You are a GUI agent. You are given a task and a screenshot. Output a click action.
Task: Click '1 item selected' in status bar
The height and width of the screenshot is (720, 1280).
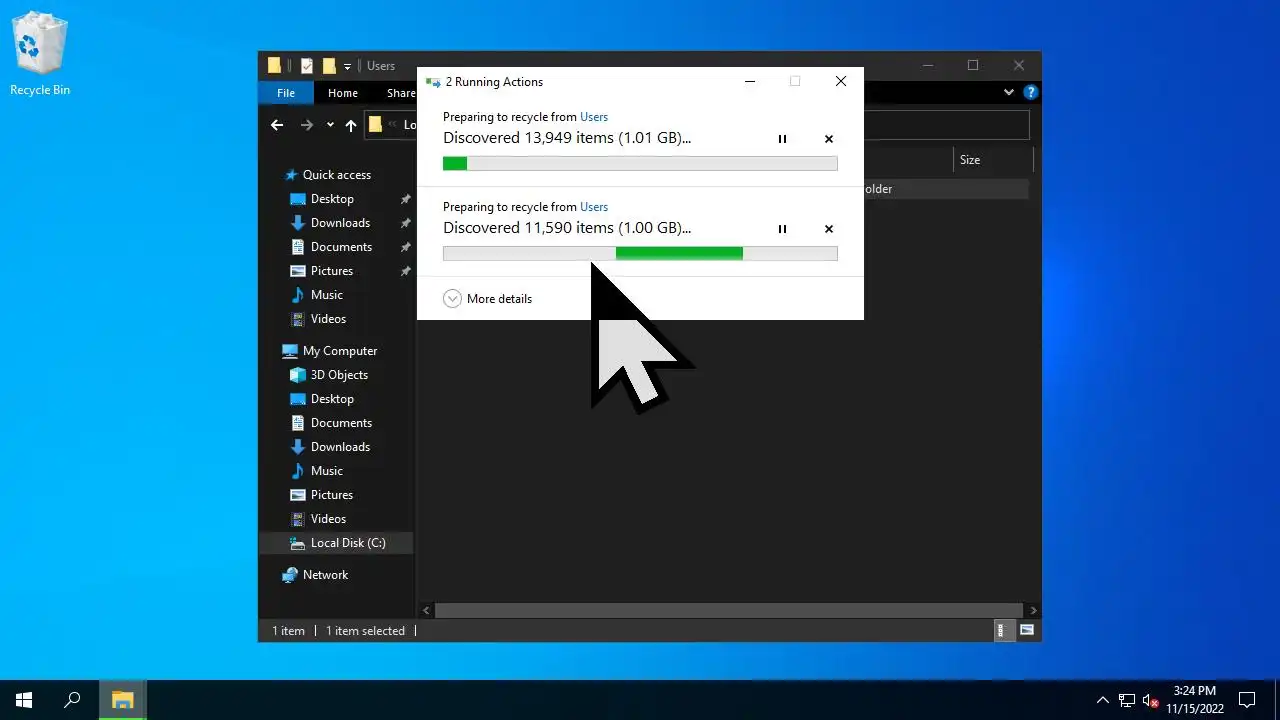tap(365, 631)
